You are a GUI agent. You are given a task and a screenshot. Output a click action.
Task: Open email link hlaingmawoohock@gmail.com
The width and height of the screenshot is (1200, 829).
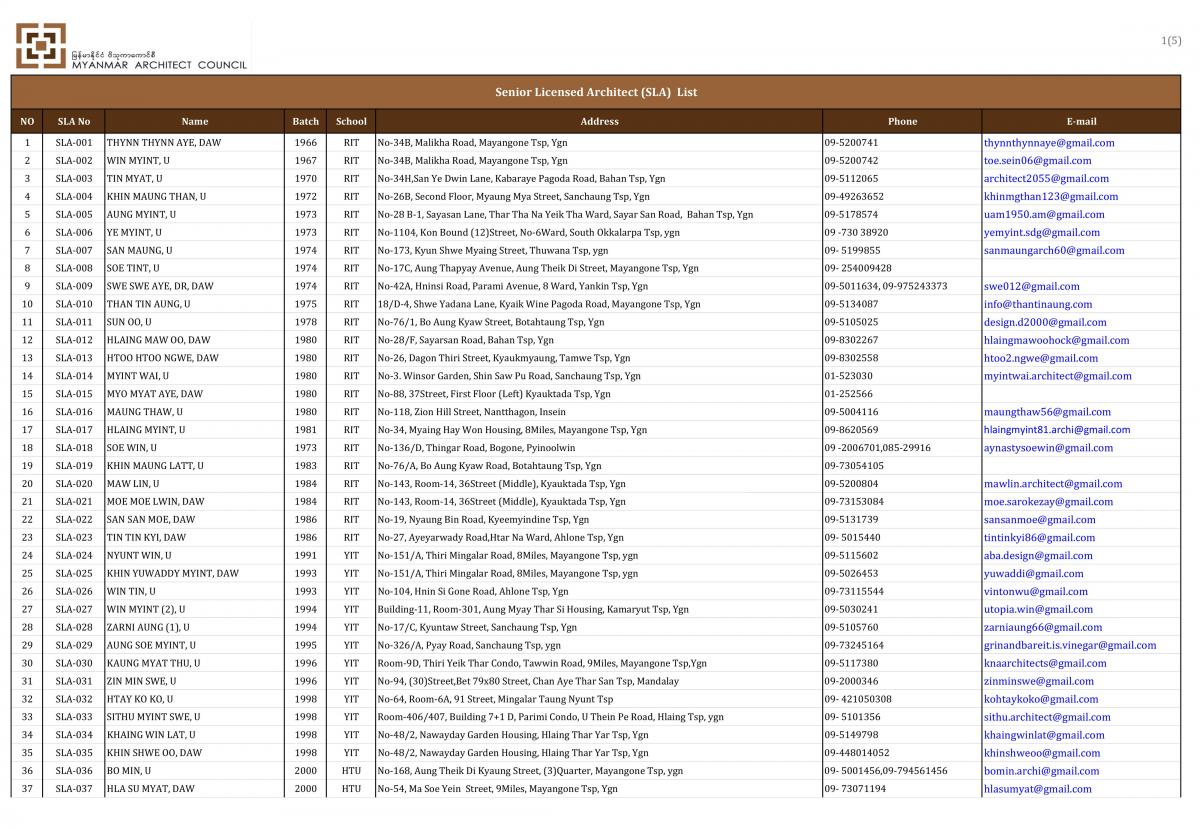tap(1056, 341)
